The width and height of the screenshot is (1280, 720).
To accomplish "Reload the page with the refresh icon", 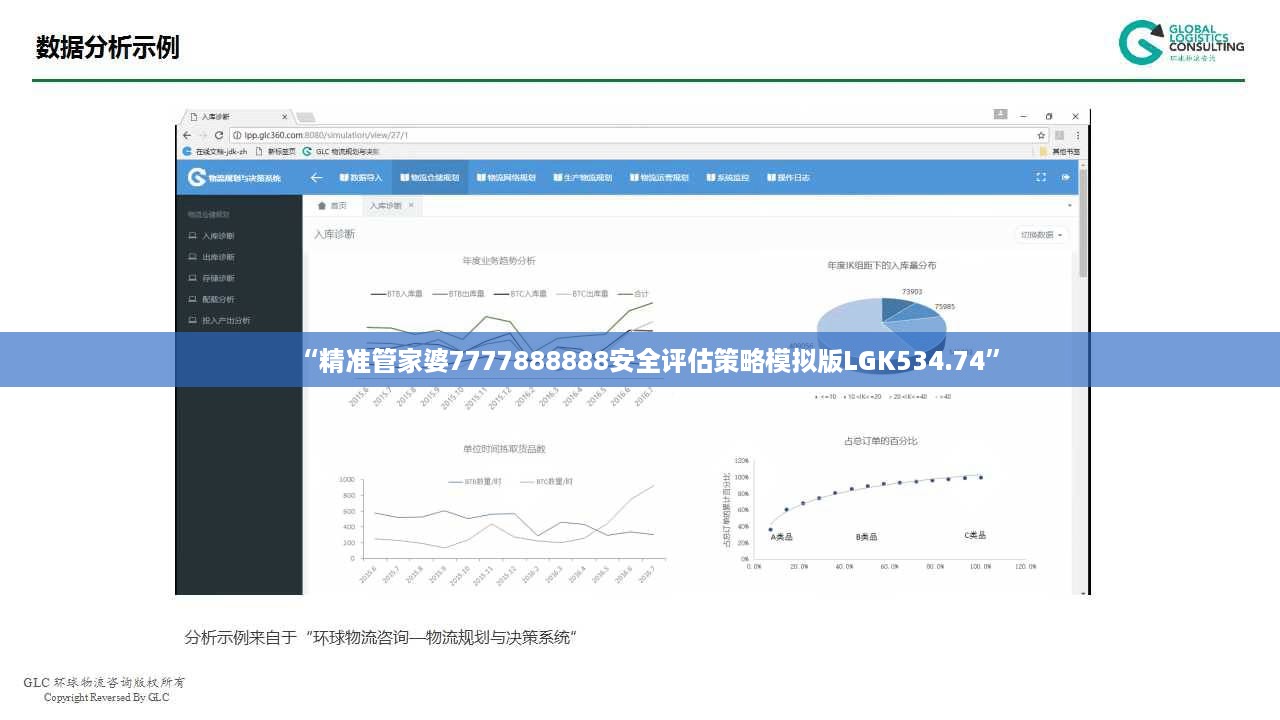I will coord(219,134).
